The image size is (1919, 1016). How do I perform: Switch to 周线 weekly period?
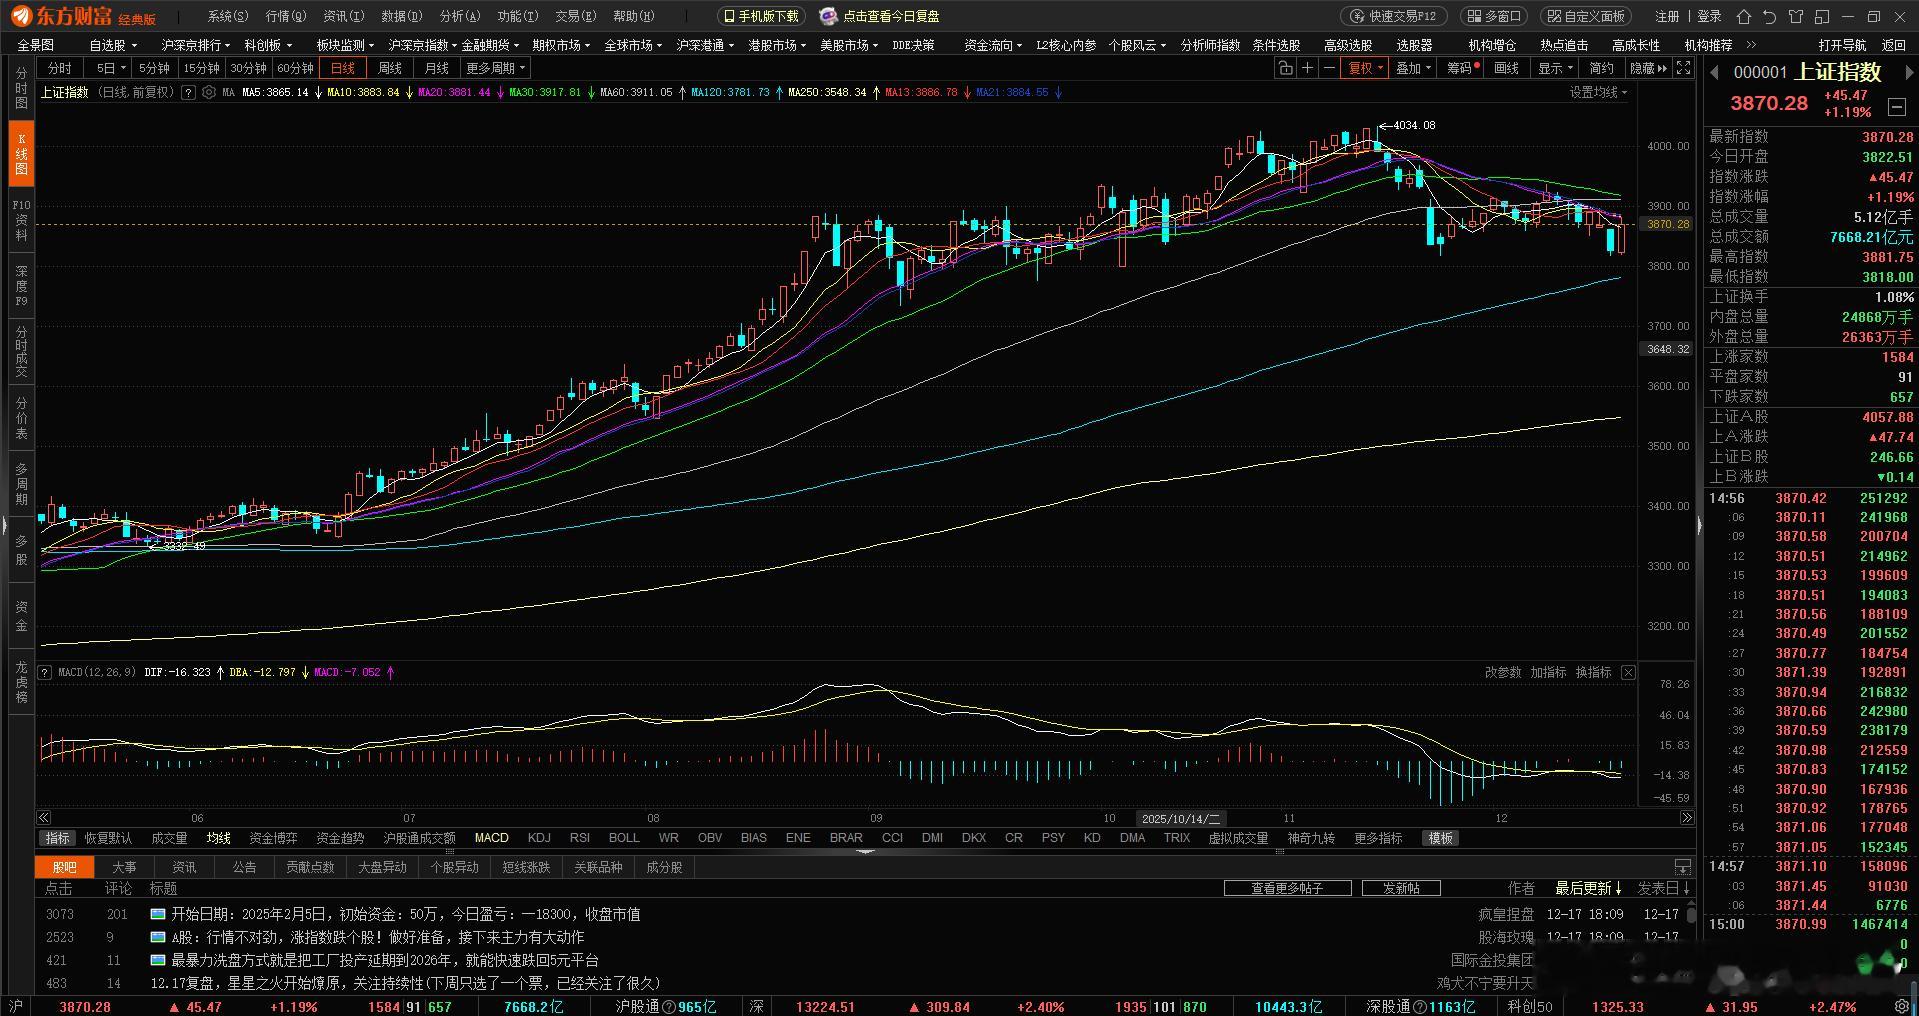[x=390, y=68]
